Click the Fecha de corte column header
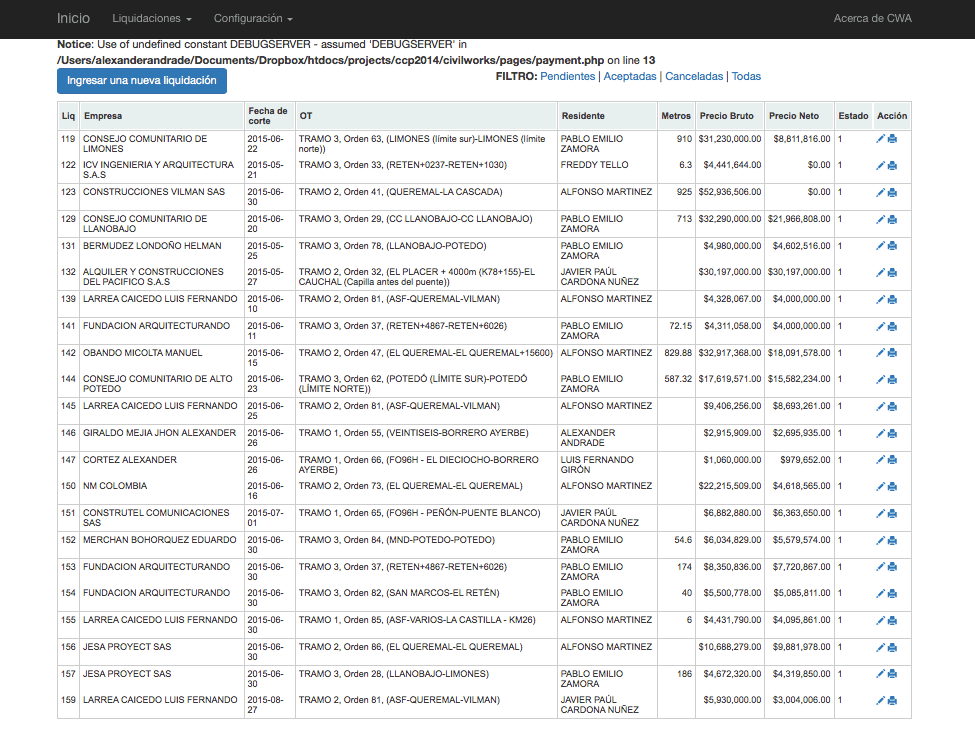This screenshot has height=731, width=975. coord(270,116)
